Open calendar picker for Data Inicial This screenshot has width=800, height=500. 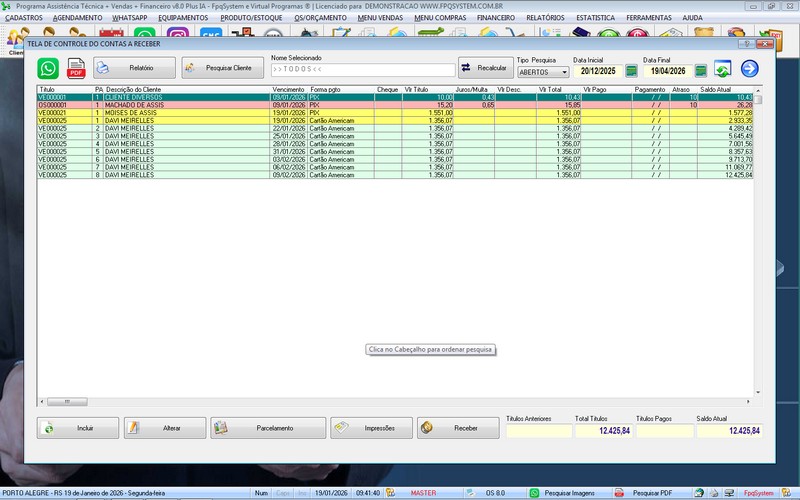pyautogui.click(x=631, y=72)
